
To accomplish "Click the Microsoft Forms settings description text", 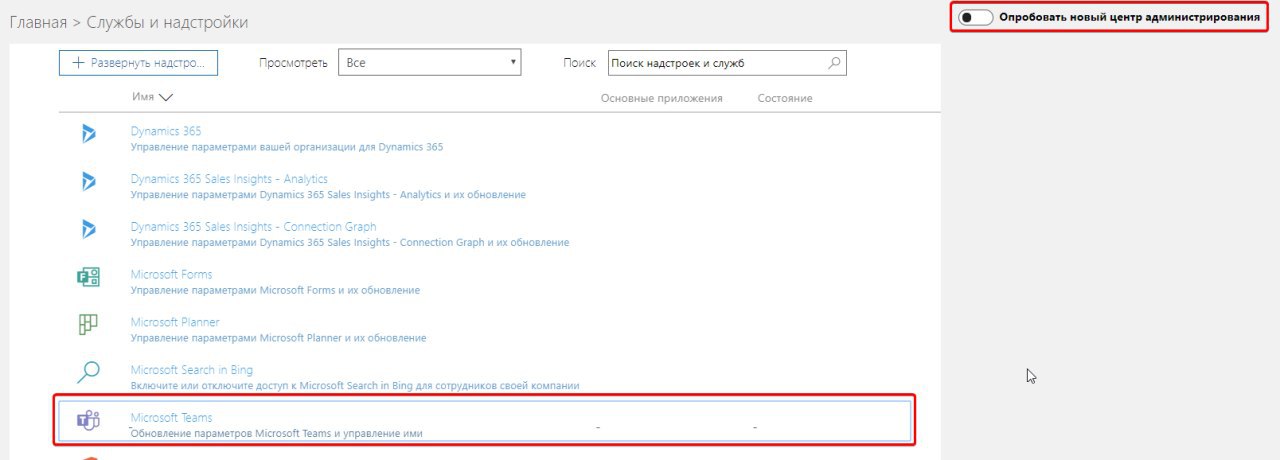I will click(275, 291).
